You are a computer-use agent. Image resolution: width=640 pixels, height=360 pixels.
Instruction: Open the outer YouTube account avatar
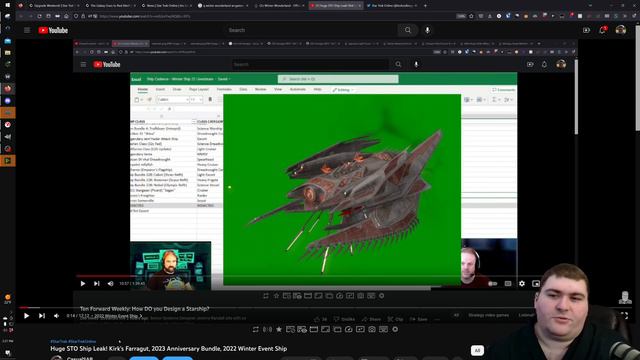[620, 30]
